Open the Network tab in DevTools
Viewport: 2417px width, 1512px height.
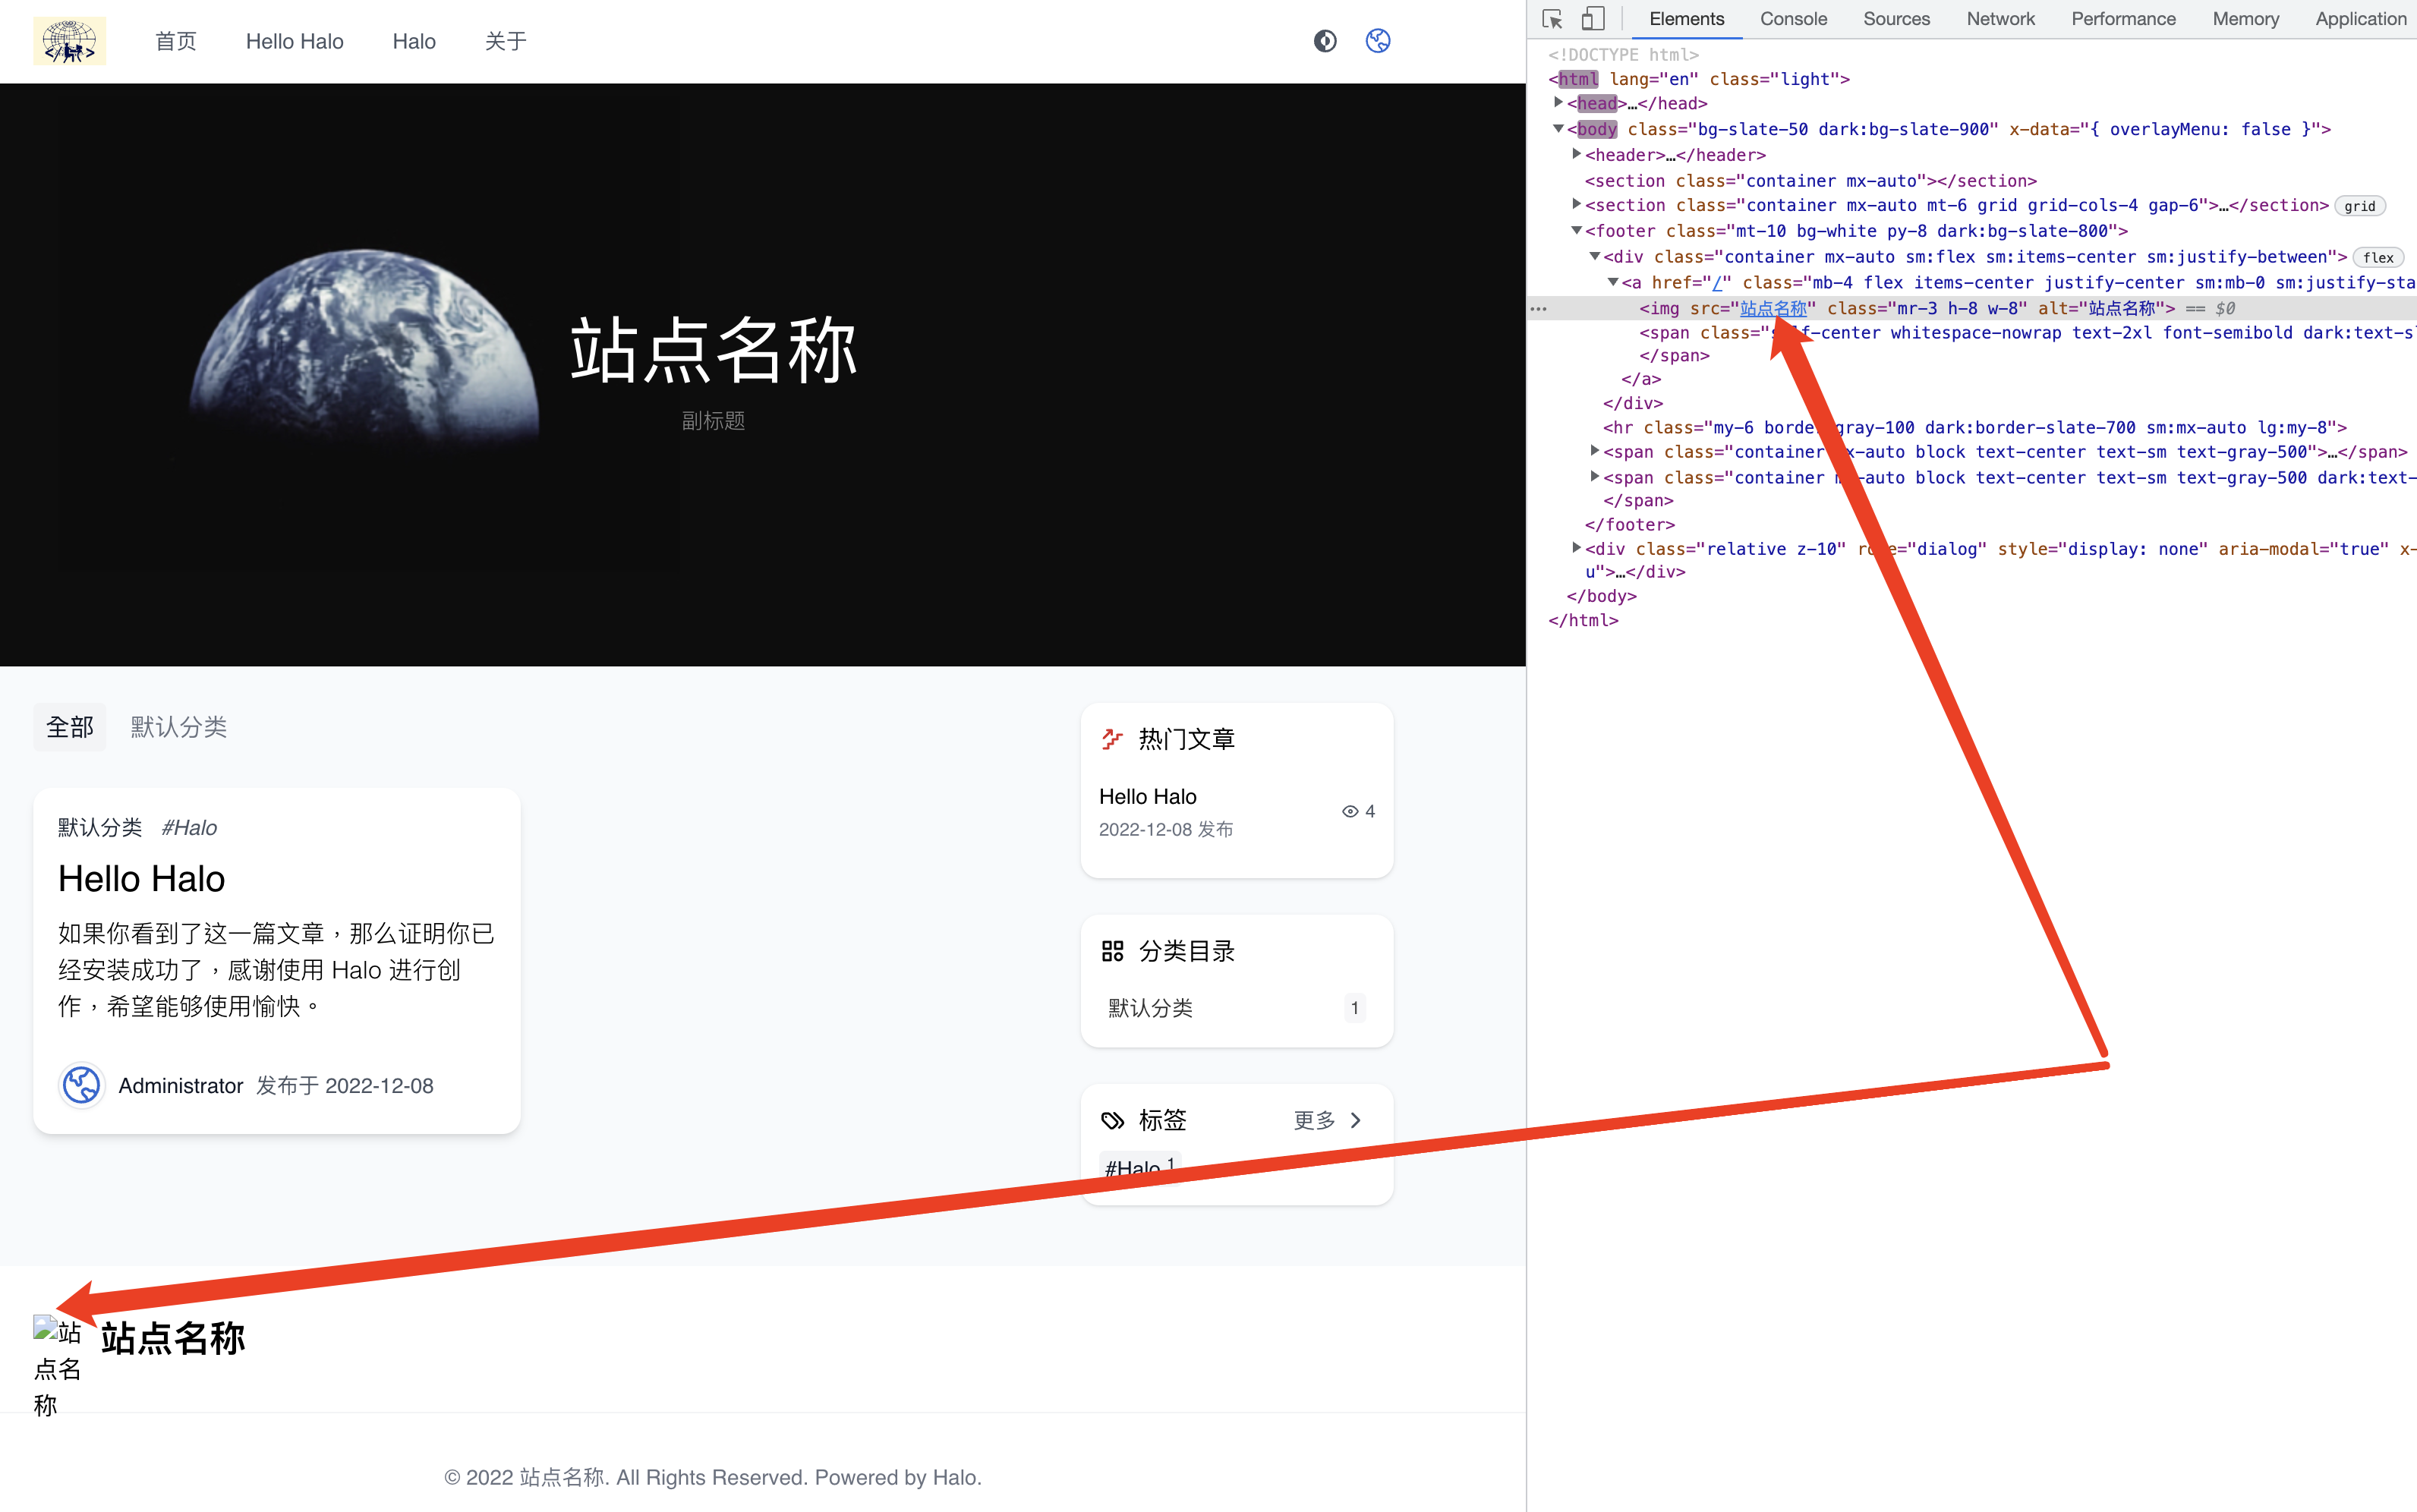click(x=2000, y=18)
